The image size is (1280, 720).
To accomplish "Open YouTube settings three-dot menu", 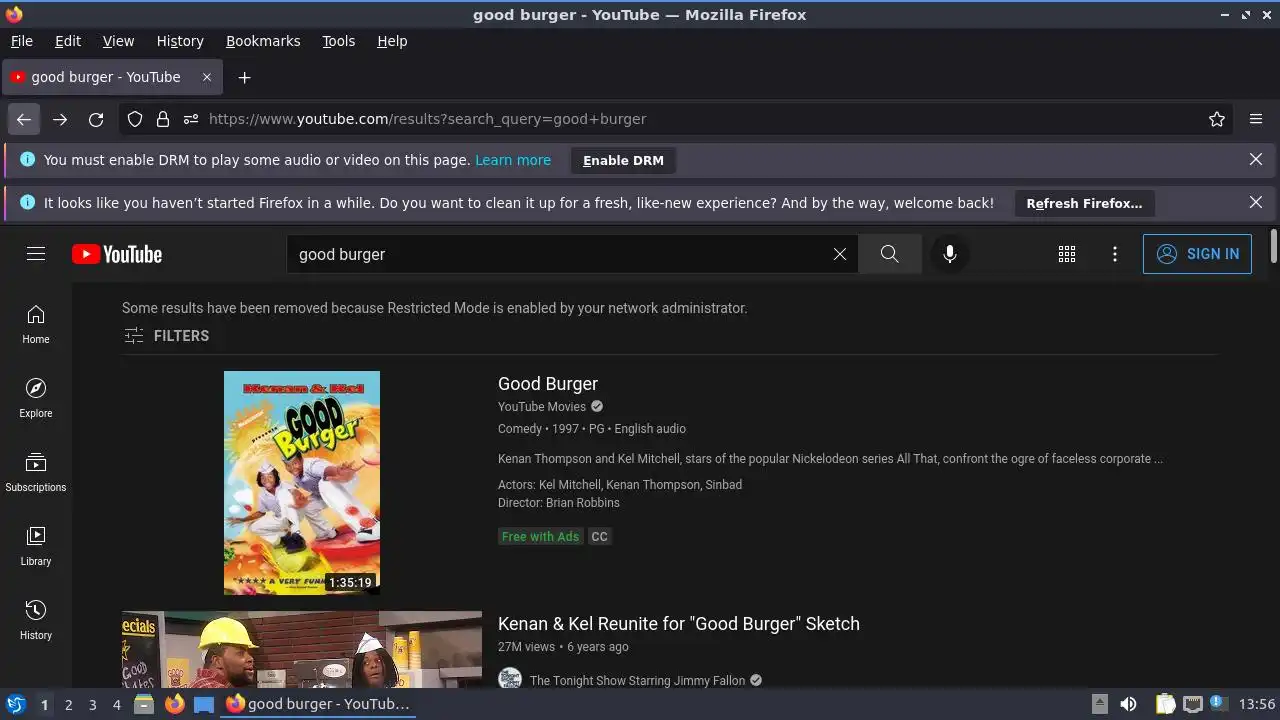I will [1115, 254].
